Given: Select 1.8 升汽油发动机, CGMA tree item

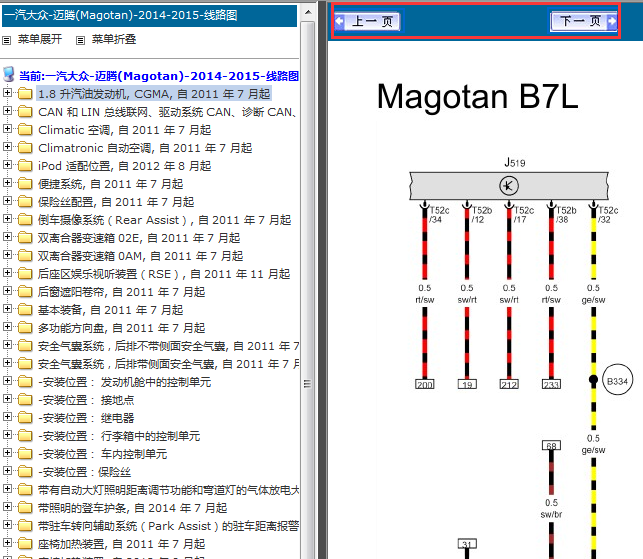Looking at the screenshot, I should point(154,94).
